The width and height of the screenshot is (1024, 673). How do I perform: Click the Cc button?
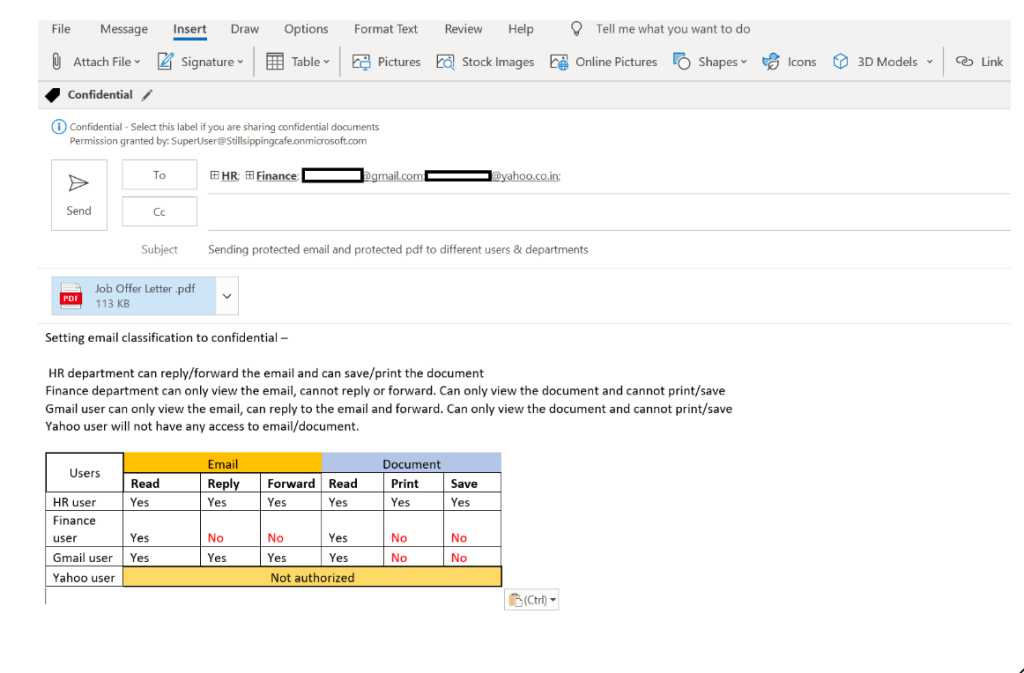click(x=159, y=211)
